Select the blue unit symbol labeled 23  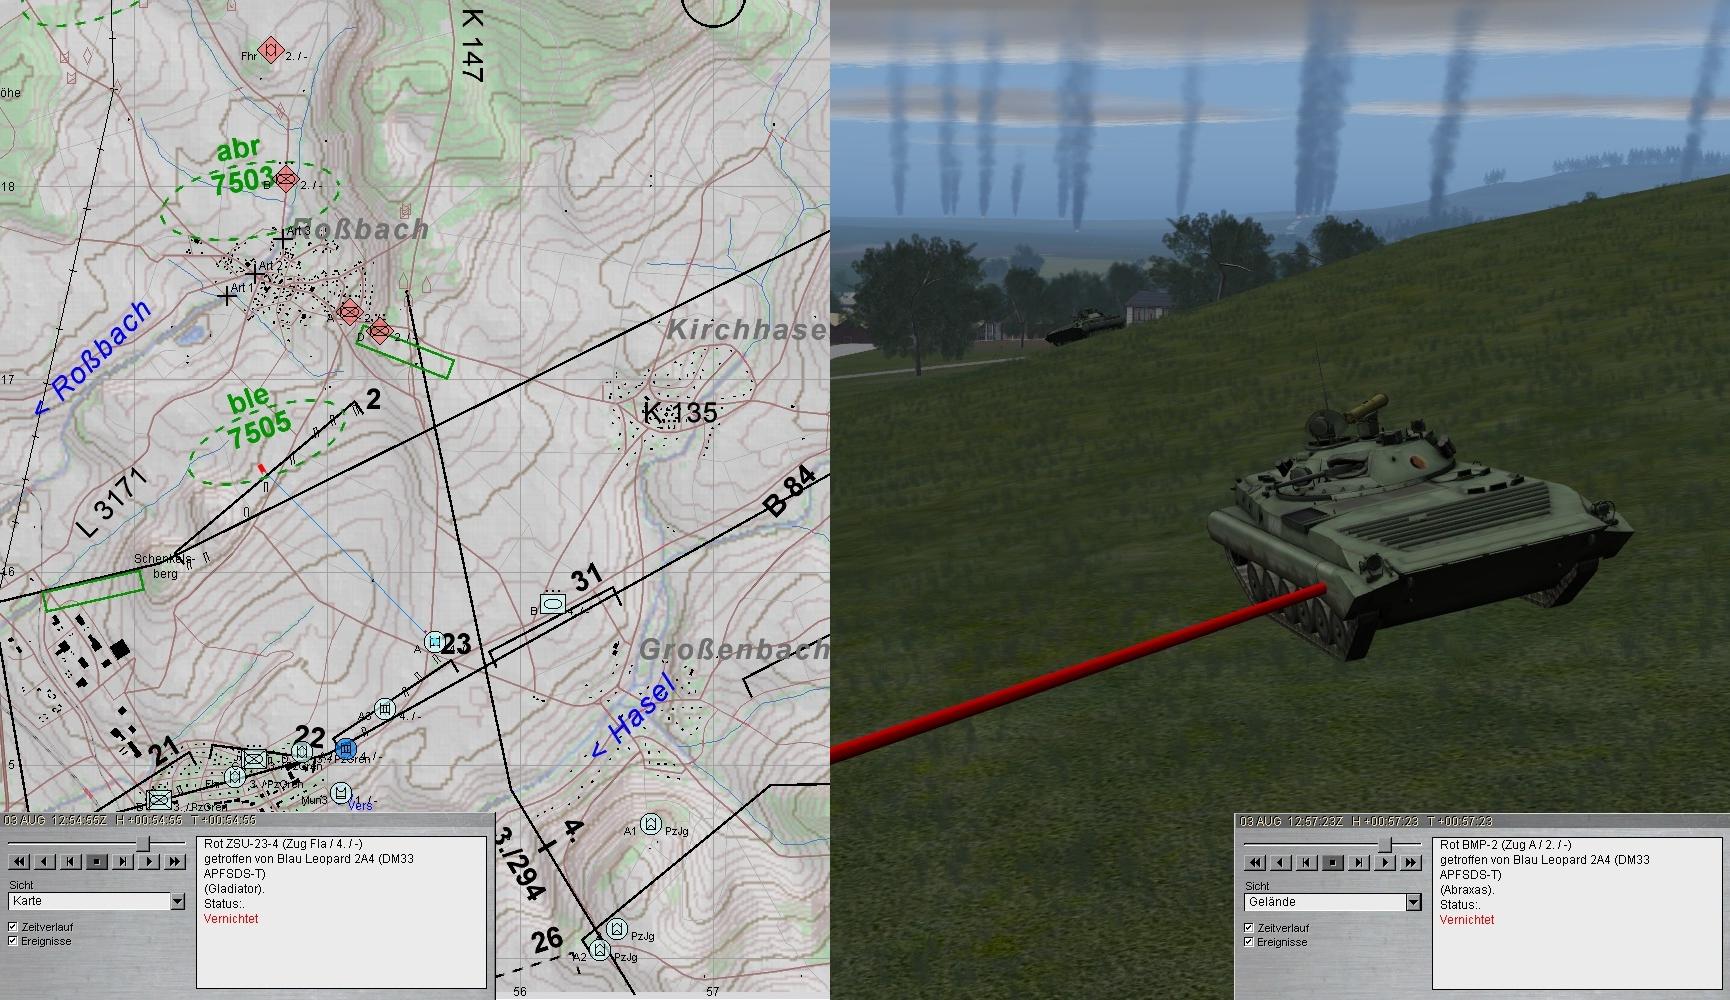coord(433,641)
